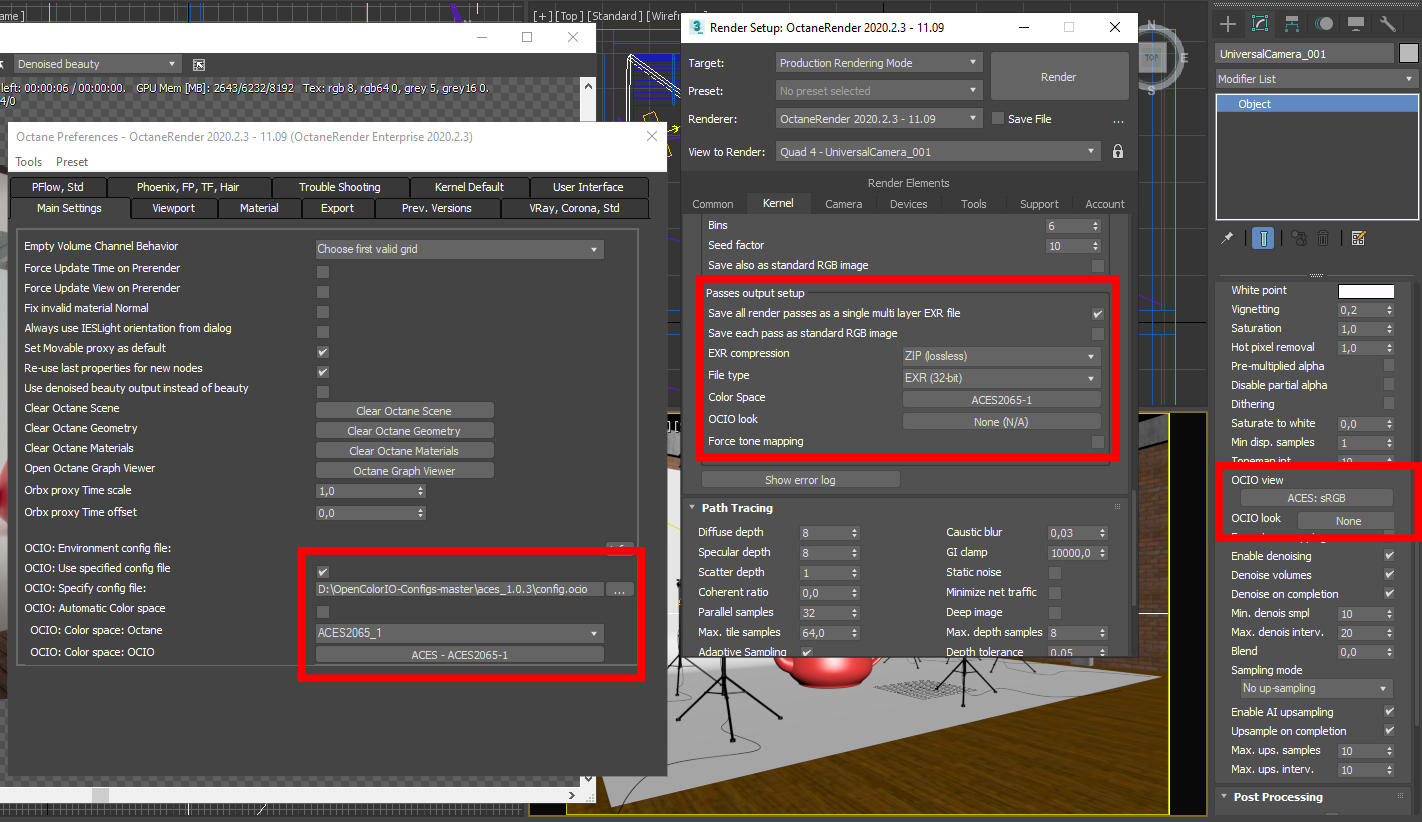Open Empty Volume Channel Behavior dropdown
The height and width of the screenshot is (822, 1422).
point(459,249)
